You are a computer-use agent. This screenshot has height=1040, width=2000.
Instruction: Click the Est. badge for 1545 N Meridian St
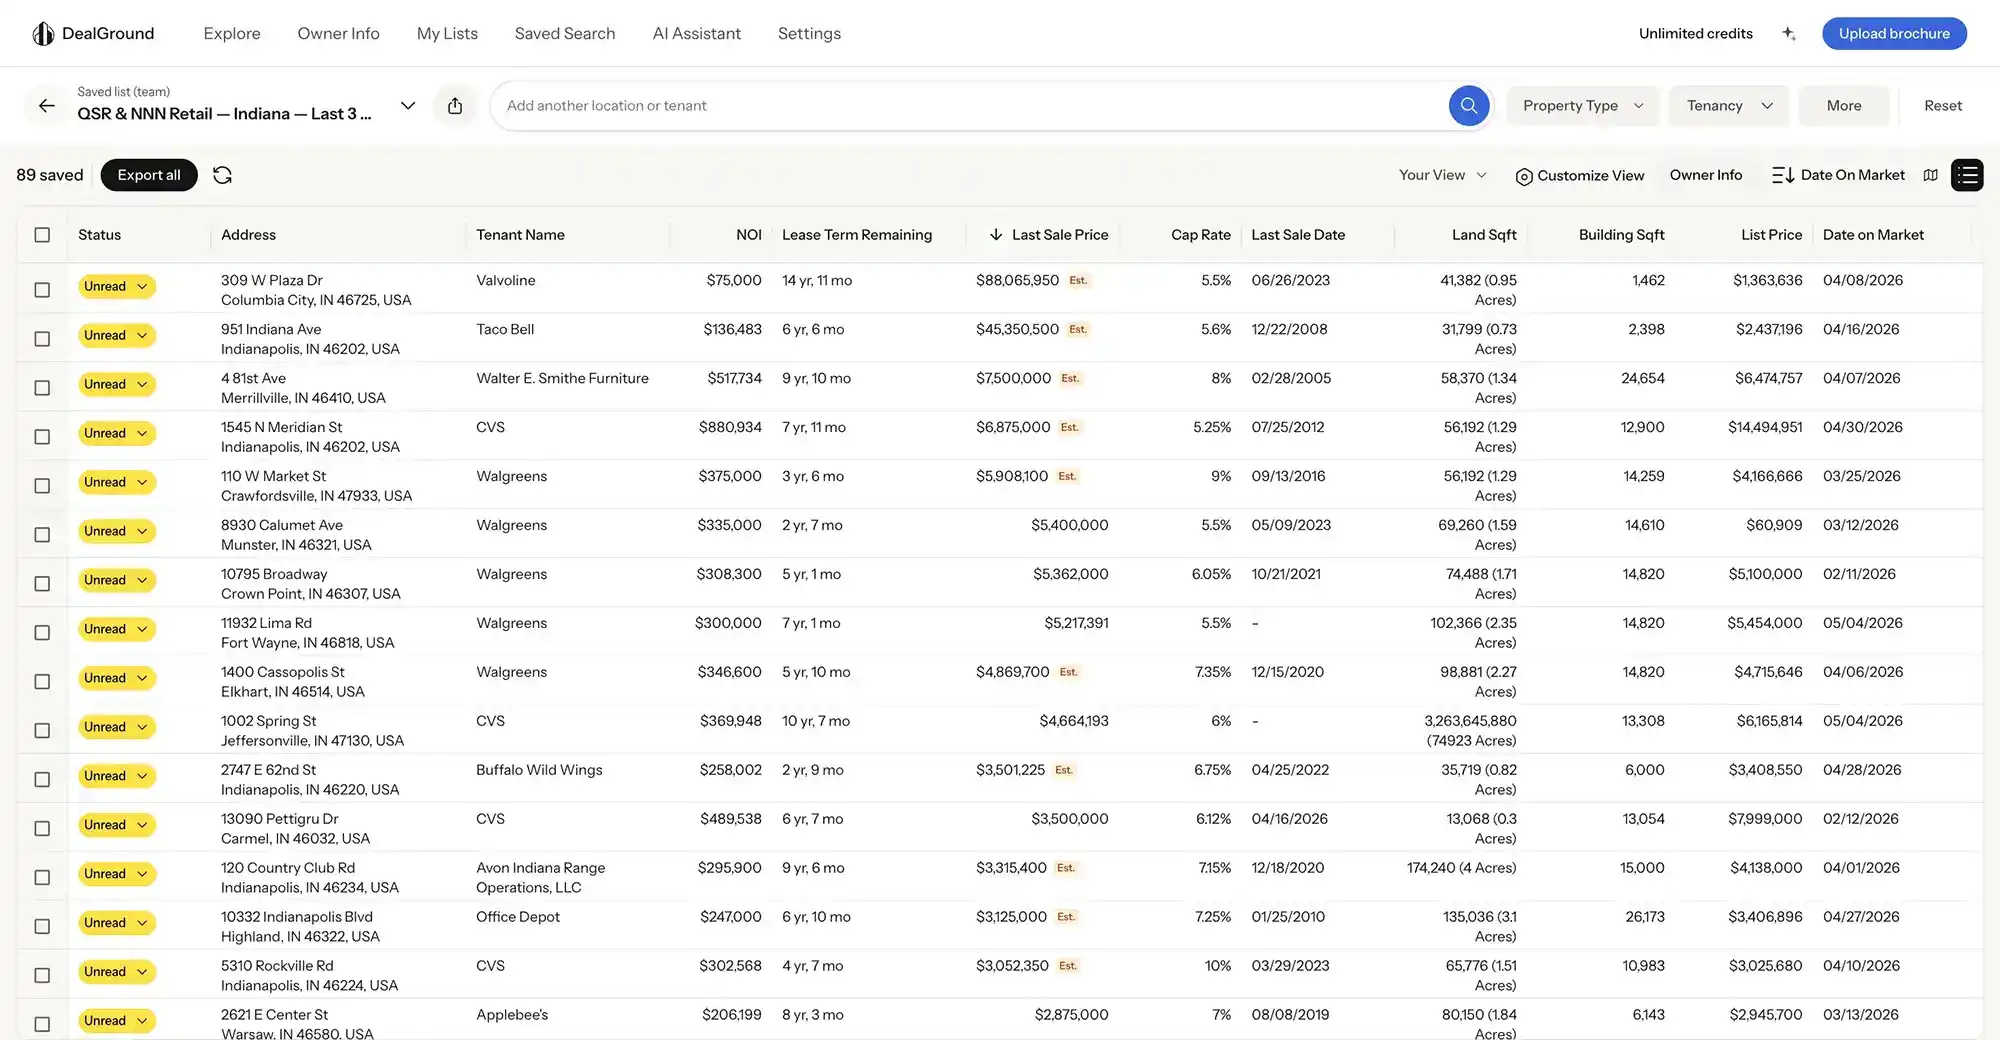1070,428
